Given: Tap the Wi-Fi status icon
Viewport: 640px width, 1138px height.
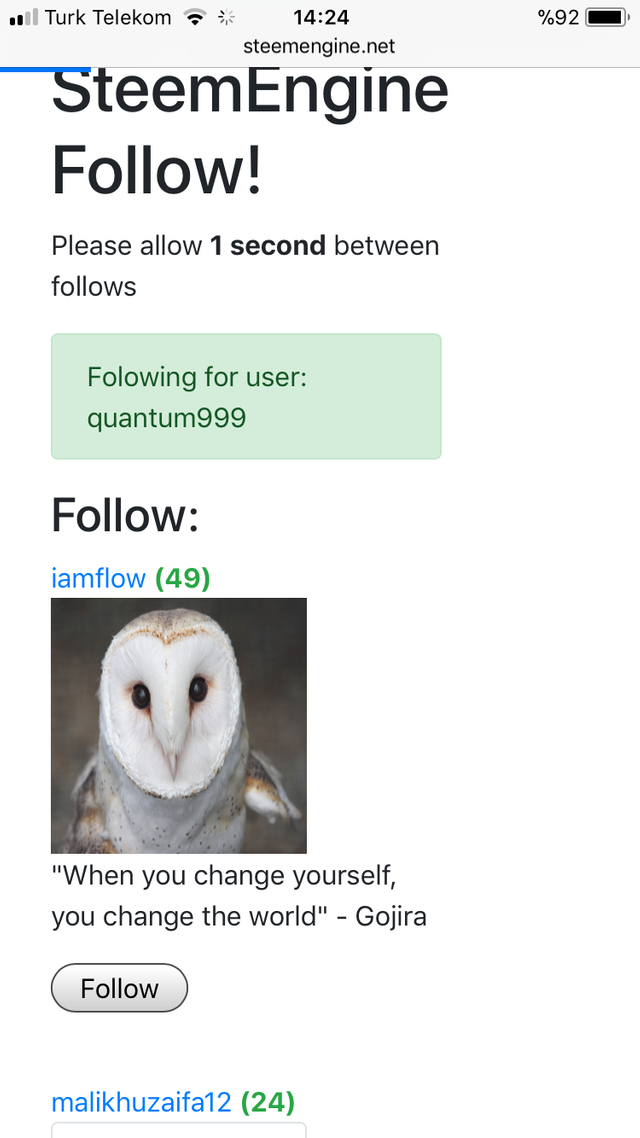Looking at the screenshot, I should [x=195, y=17].
